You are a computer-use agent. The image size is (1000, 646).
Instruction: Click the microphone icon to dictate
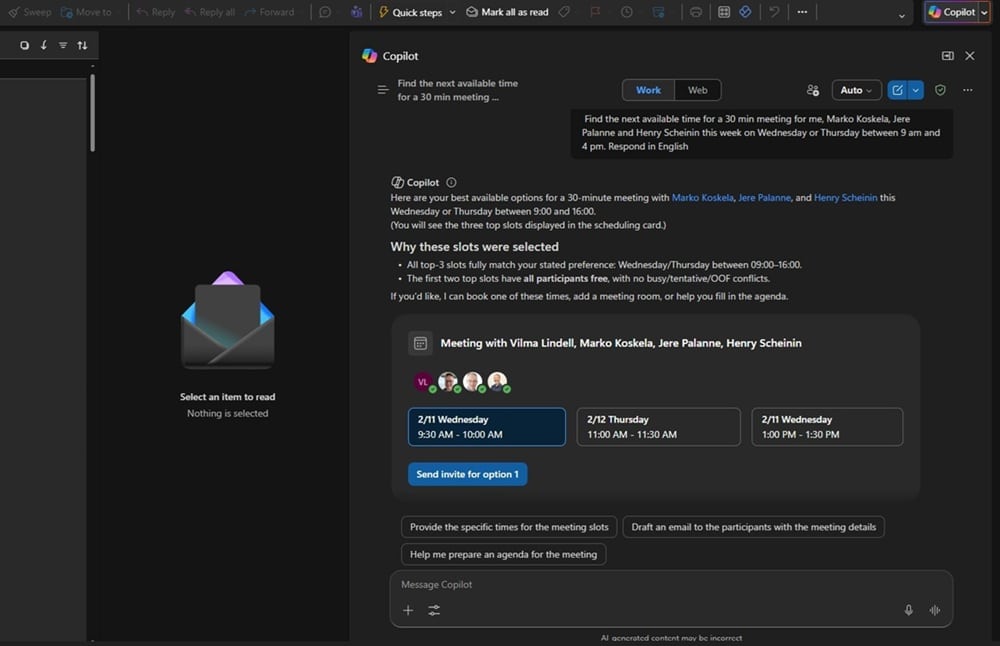coord(909,610)
